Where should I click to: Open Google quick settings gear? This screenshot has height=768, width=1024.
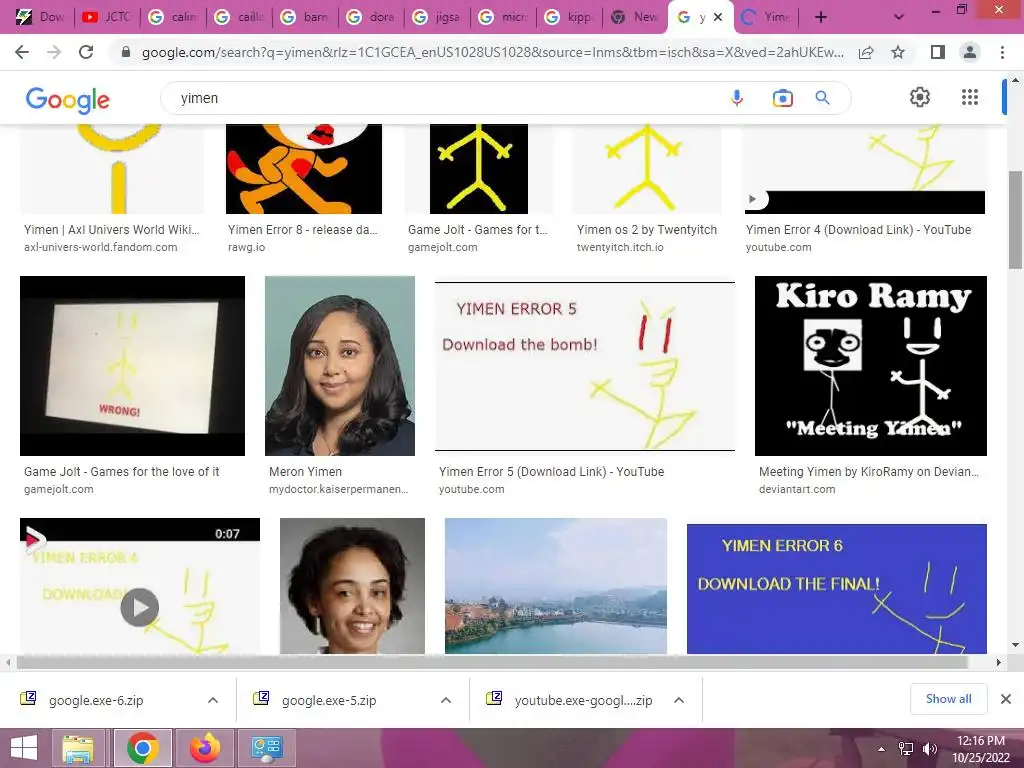[x=920, y=97]
